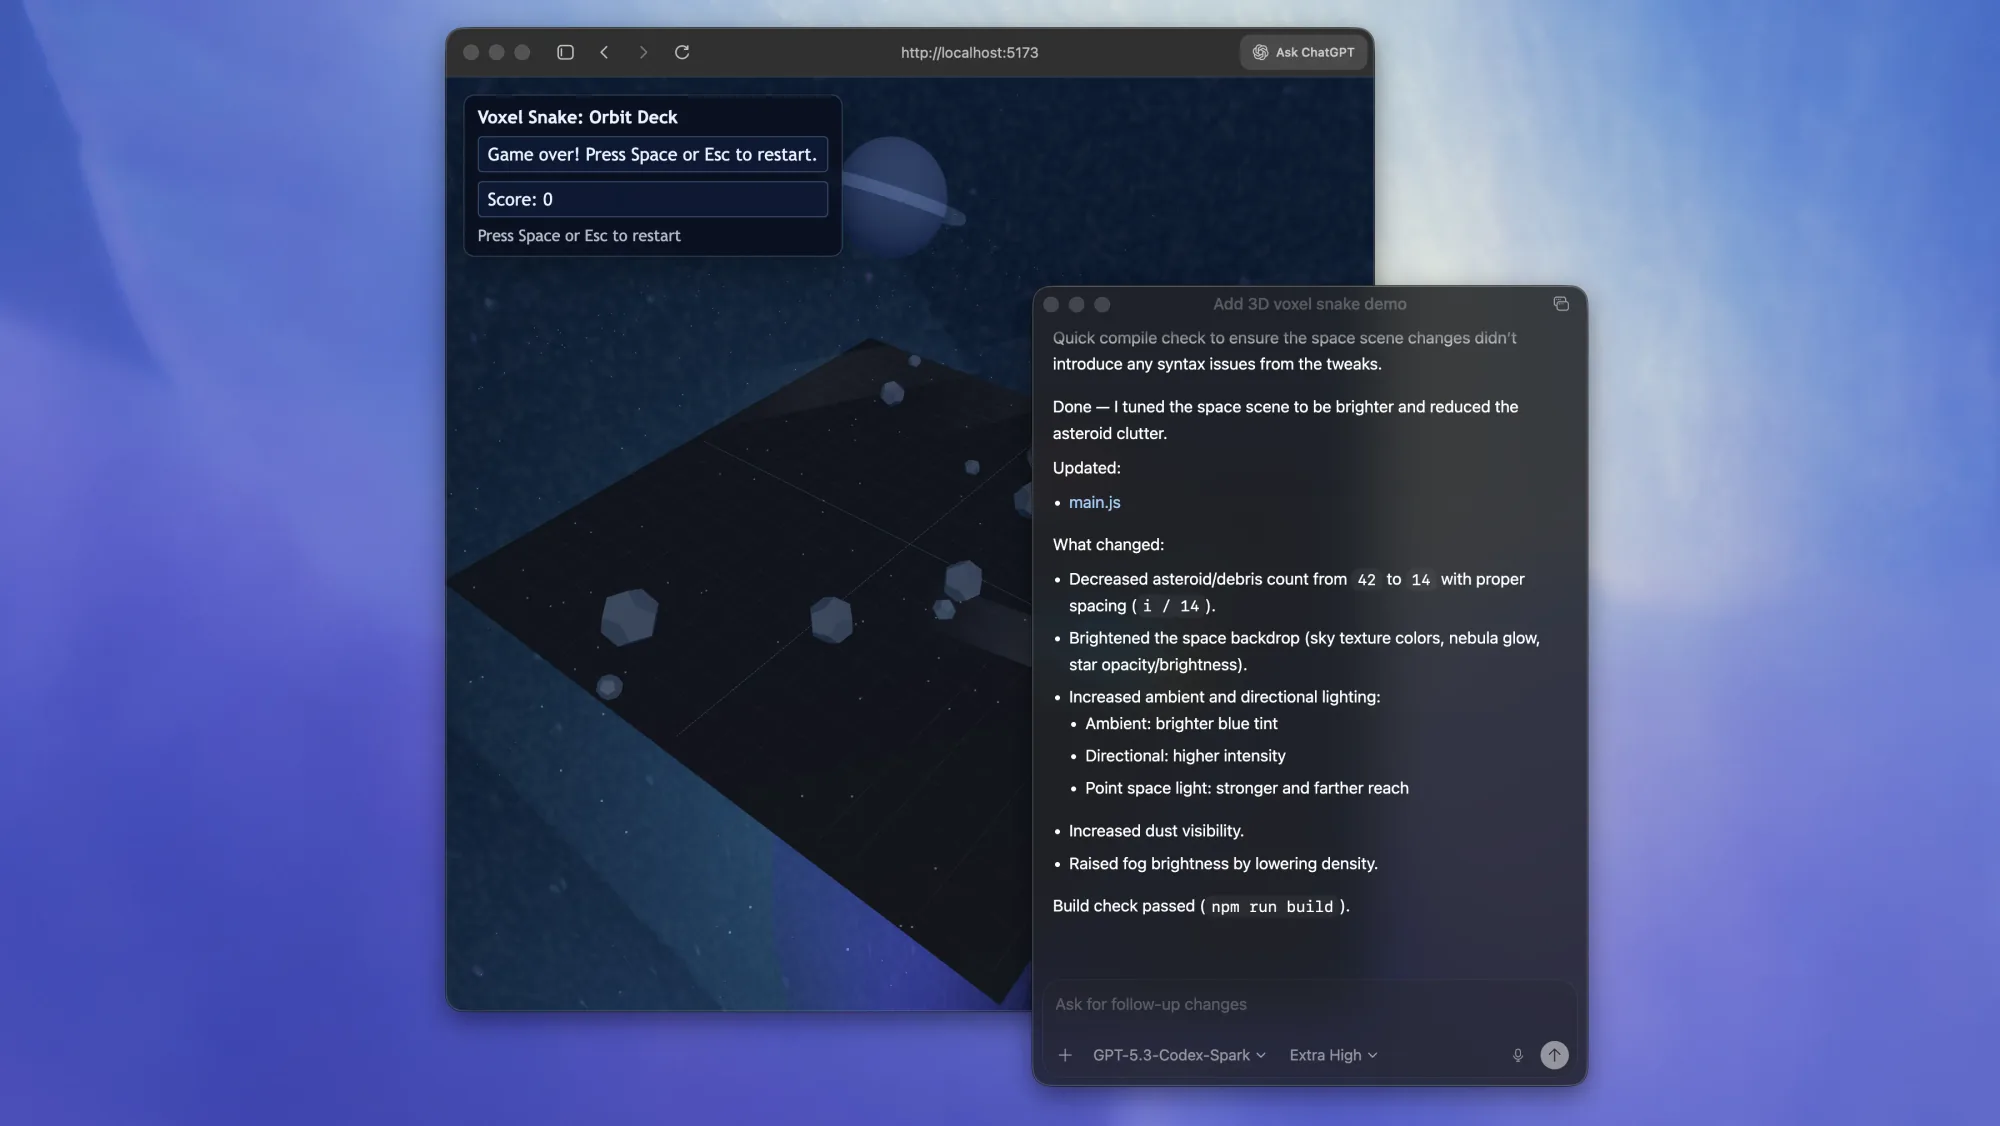The image size is (2000, 1126).
Task: Click the Score: 0 box
Action: pos(652,199)
